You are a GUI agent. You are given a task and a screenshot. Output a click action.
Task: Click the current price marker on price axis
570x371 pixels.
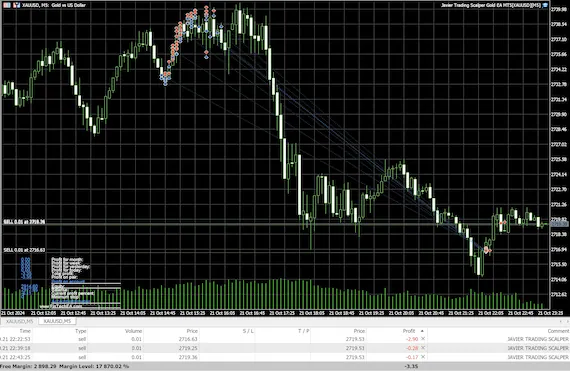[559, 225]
